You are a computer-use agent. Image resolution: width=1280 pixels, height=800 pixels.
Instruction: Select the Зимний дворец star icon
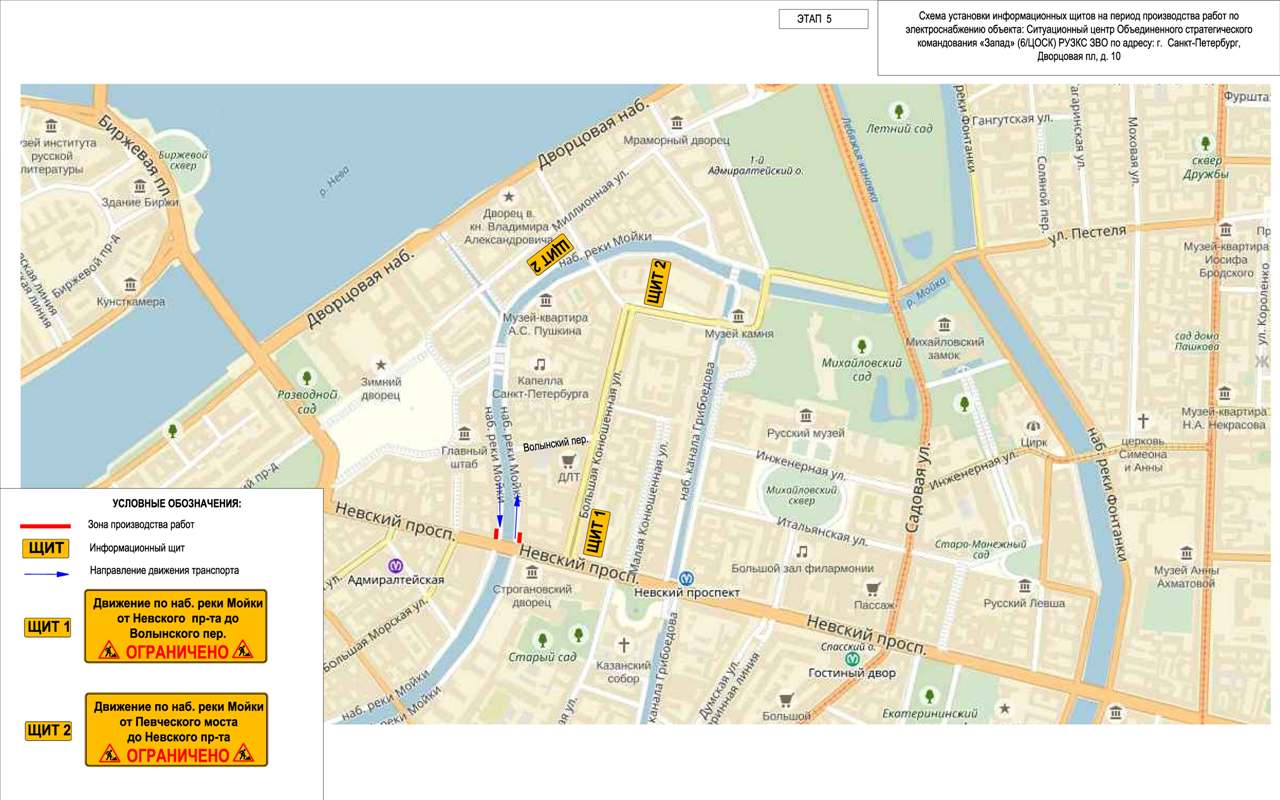[x=380, y=365]
